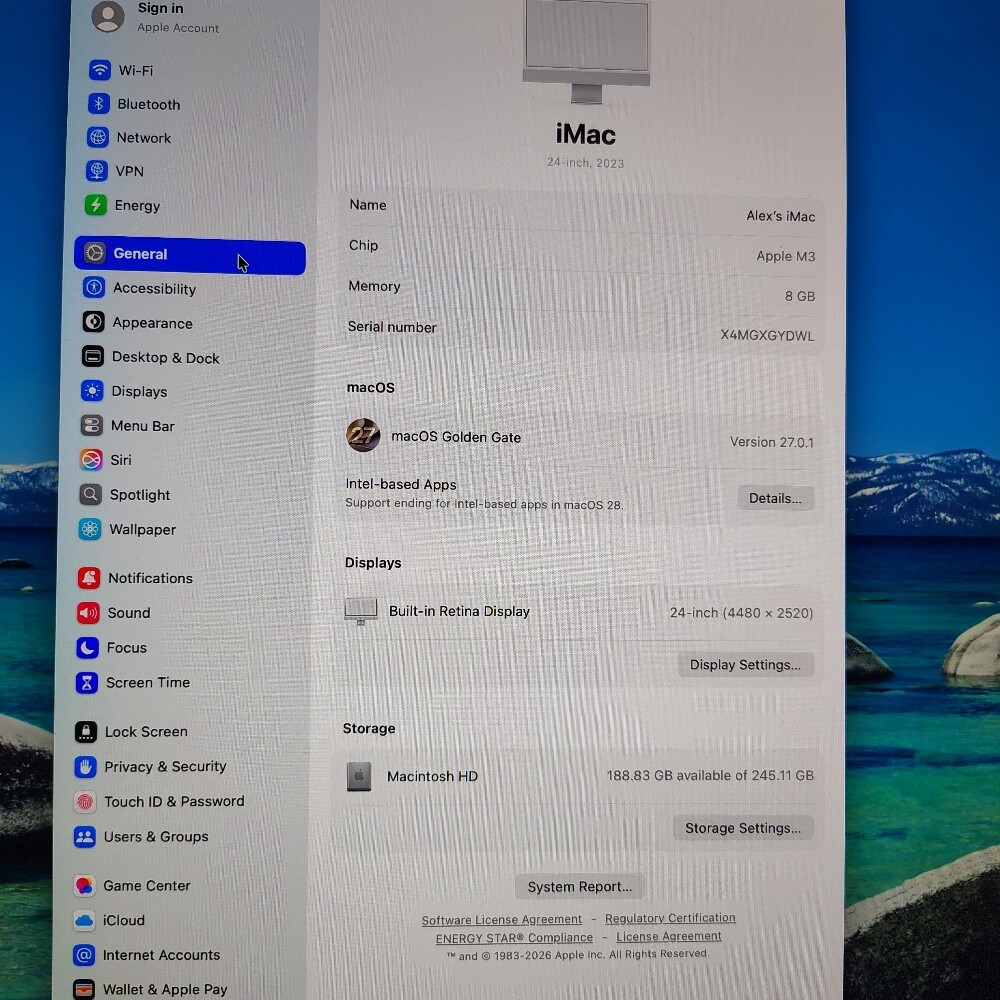1000x1000 pixels.
Task: Open Focus moon icon
Action: tap(87, 647)
